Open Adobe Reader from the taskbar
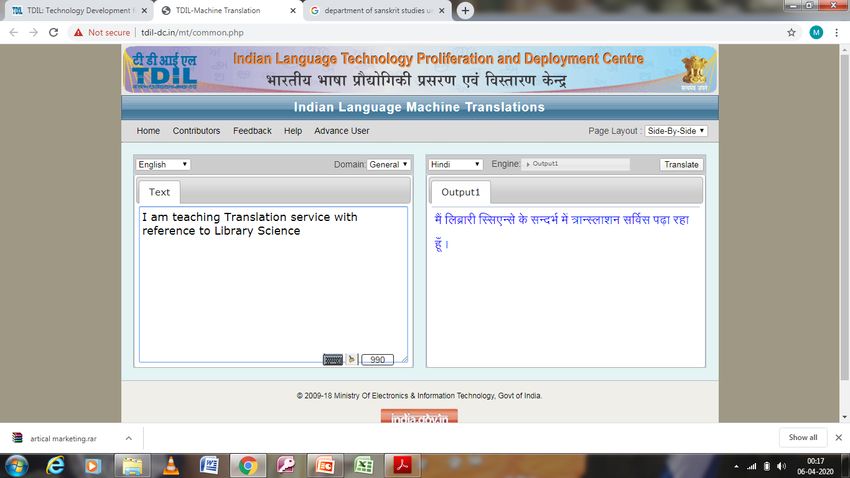 click(x=402, y=466)
